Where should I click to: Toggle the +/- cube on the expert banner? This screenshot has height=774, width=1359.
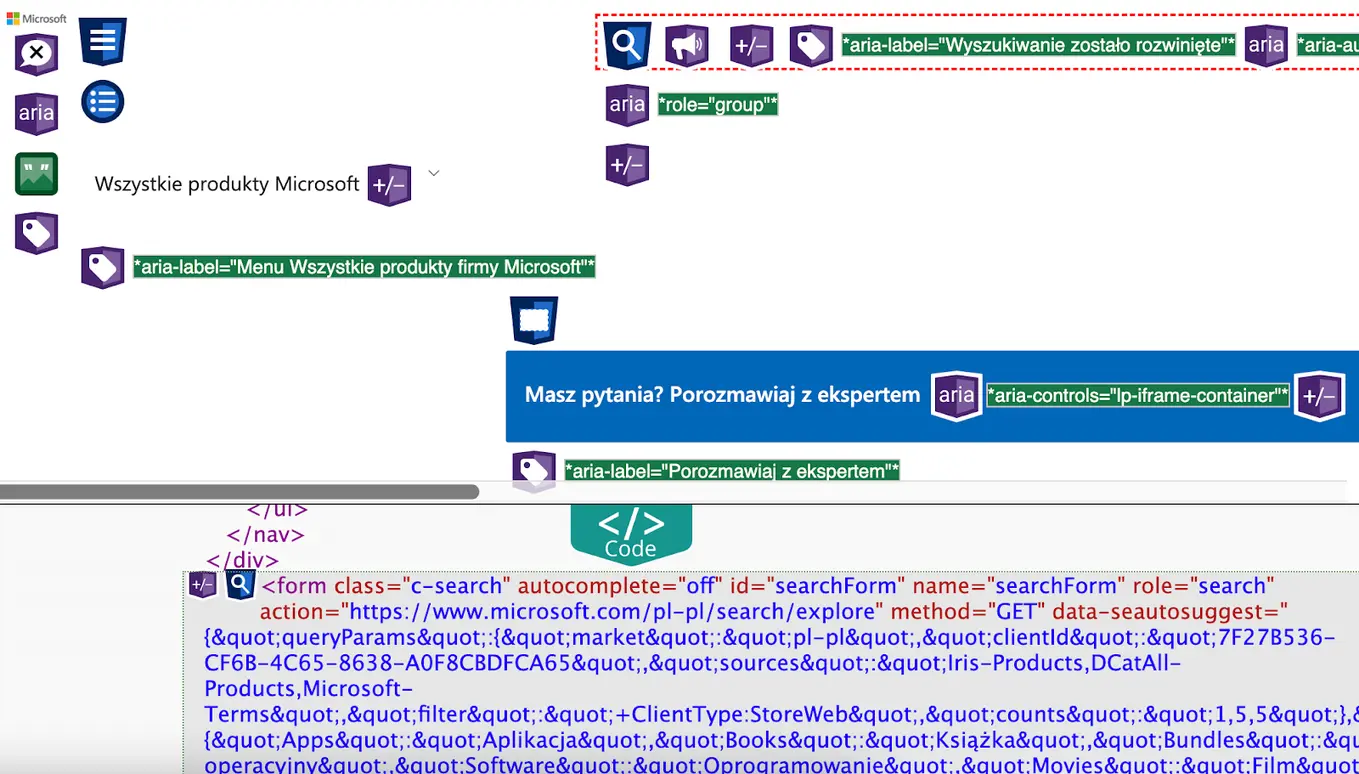tap(1319, 396)
